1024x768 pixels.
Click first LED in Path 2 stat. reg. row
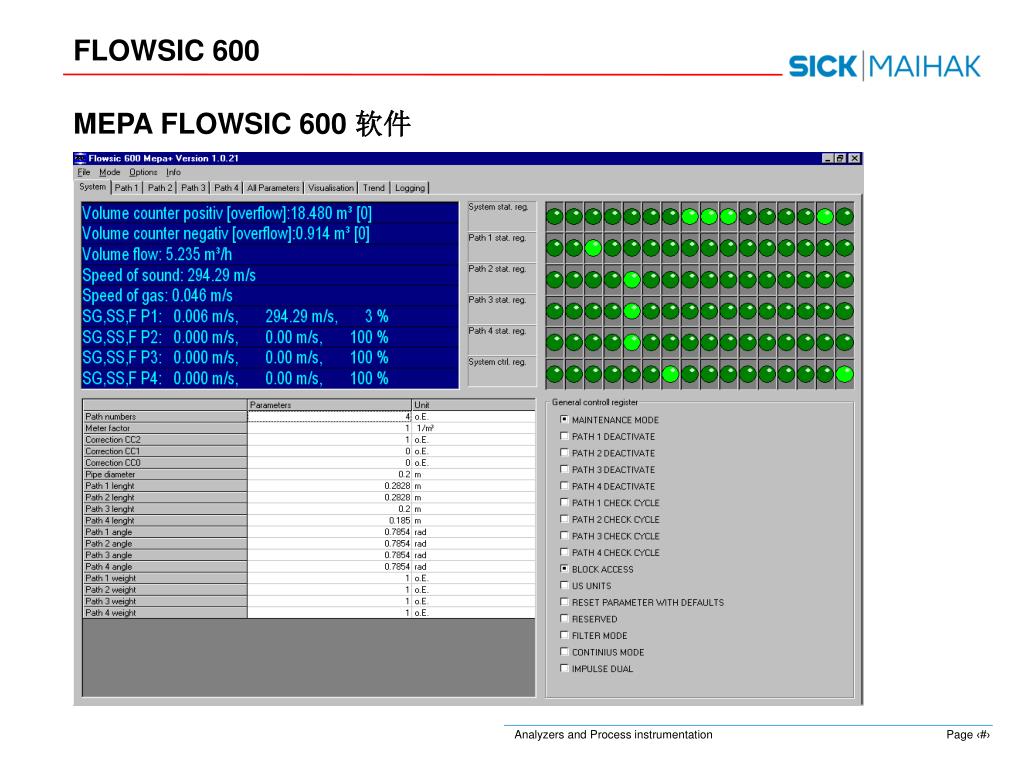(554, 280)
